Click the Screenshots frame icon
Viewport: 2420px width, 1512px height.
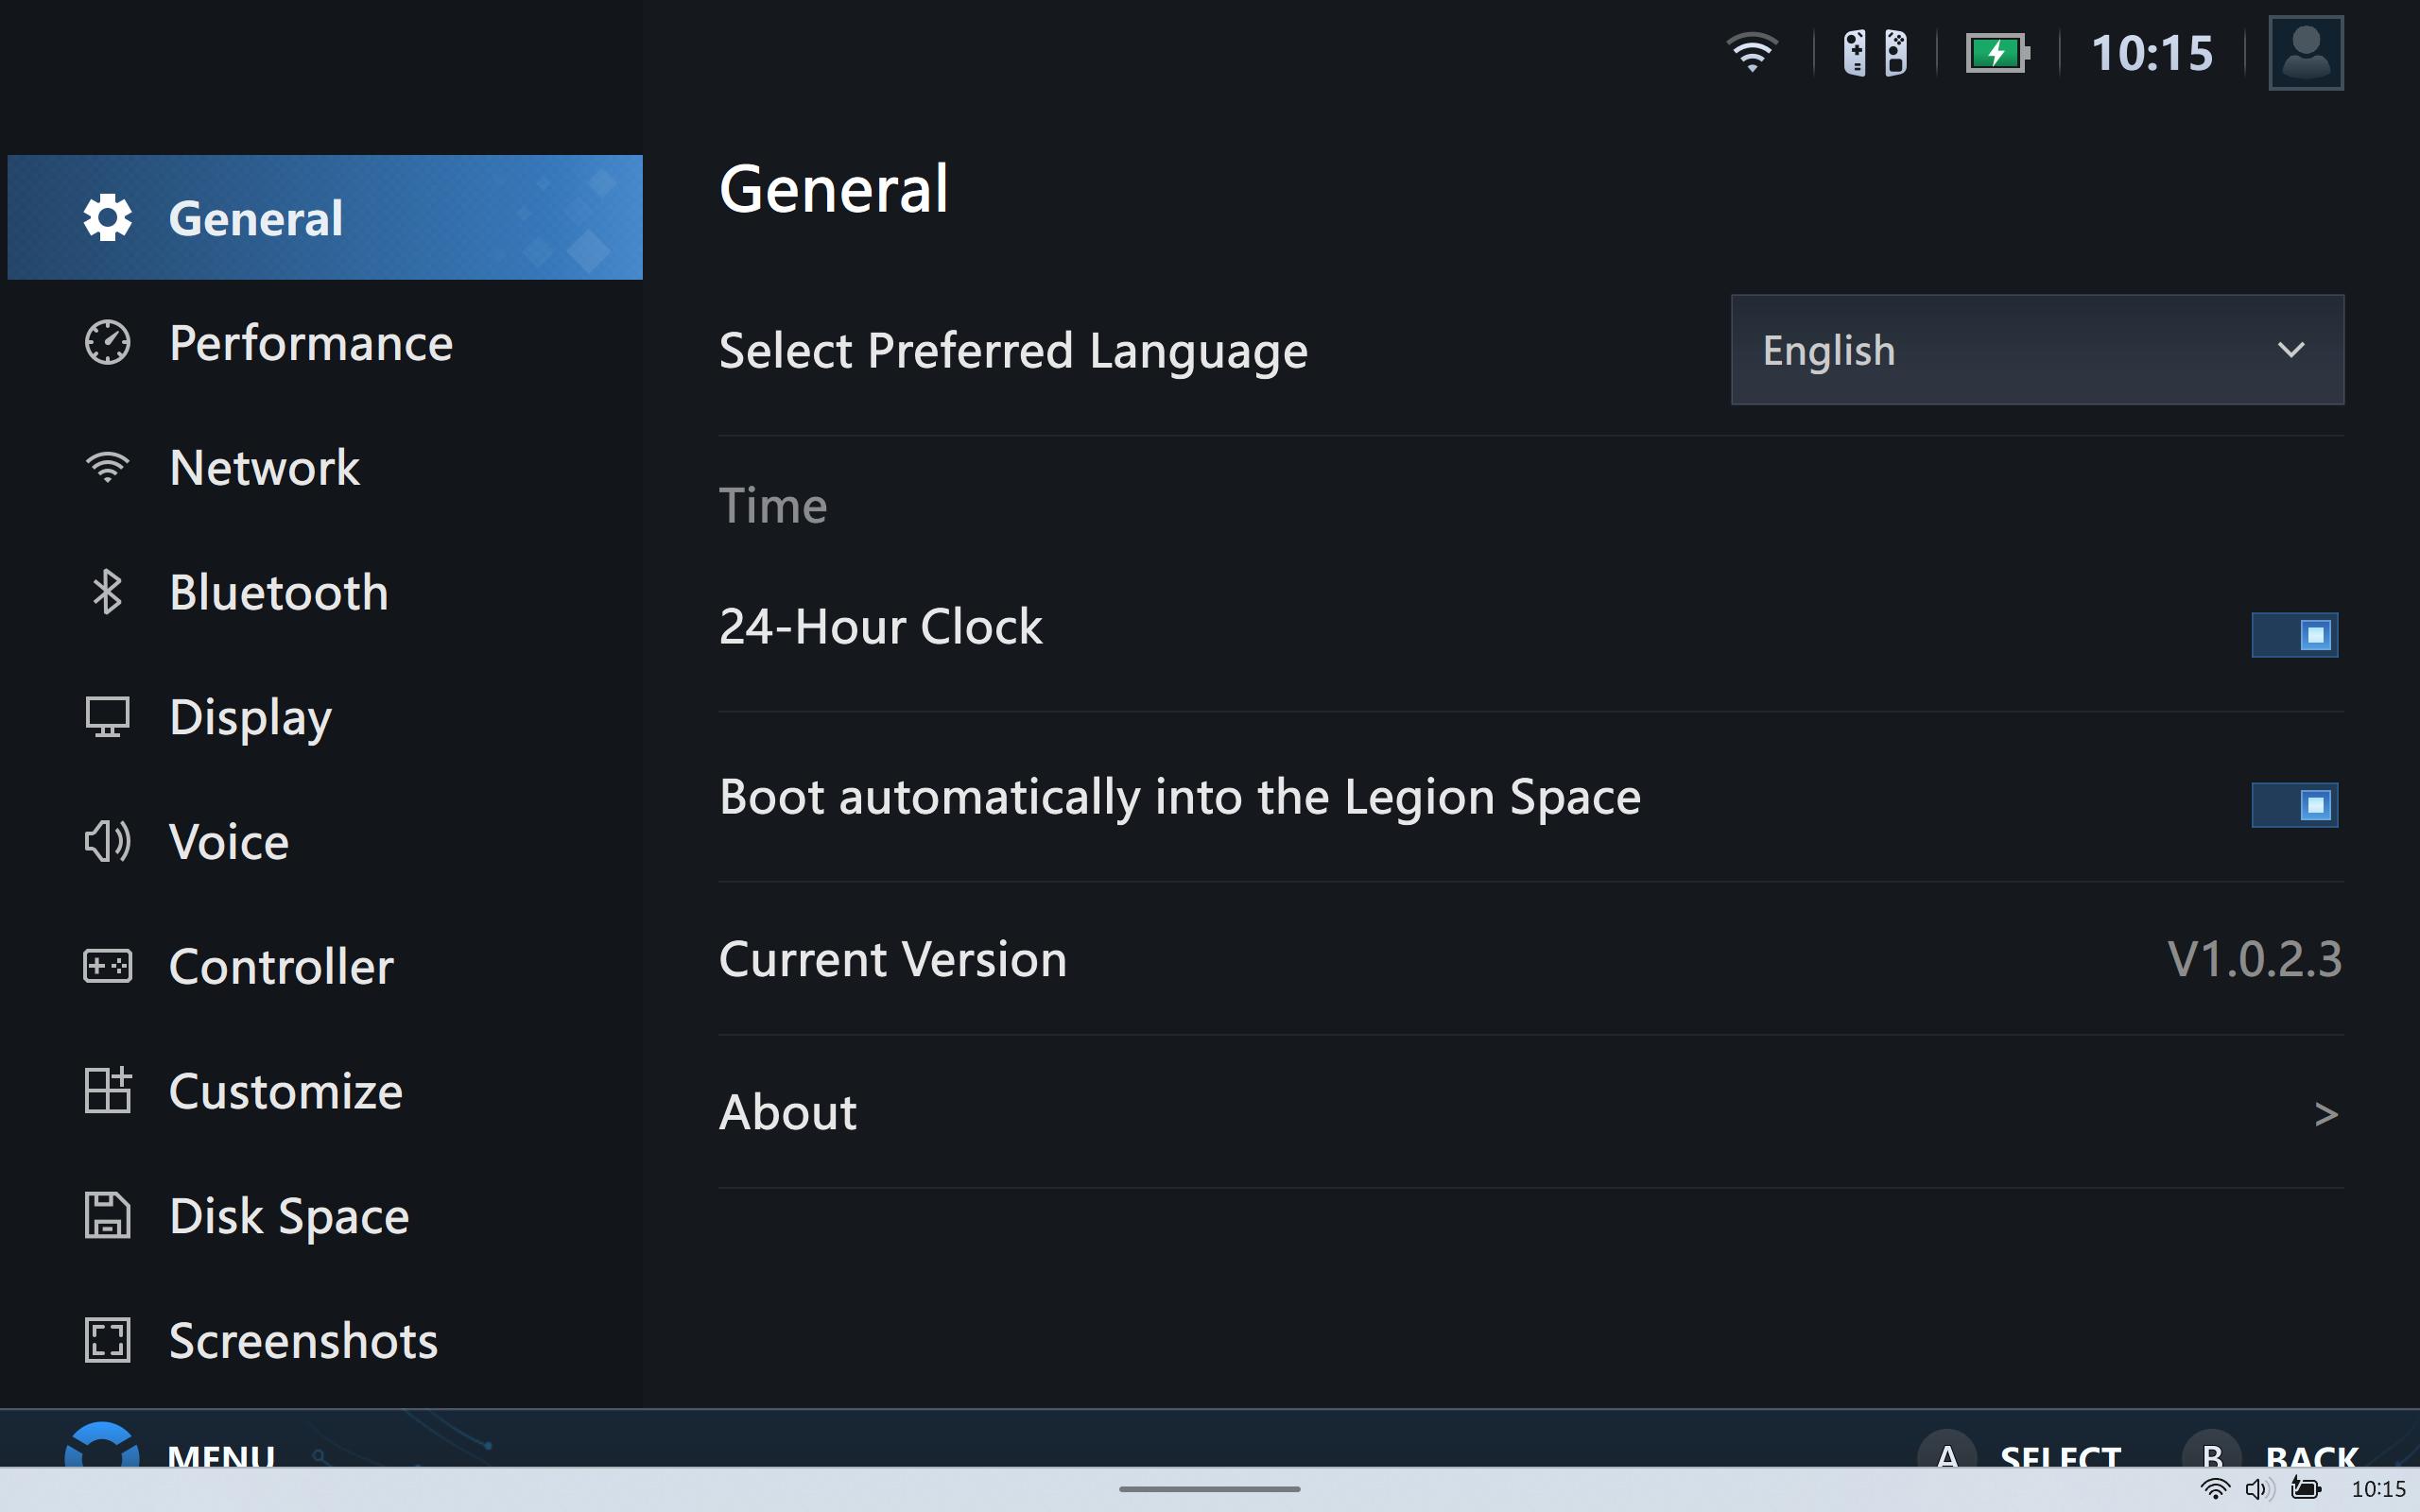pos(107,1340)
